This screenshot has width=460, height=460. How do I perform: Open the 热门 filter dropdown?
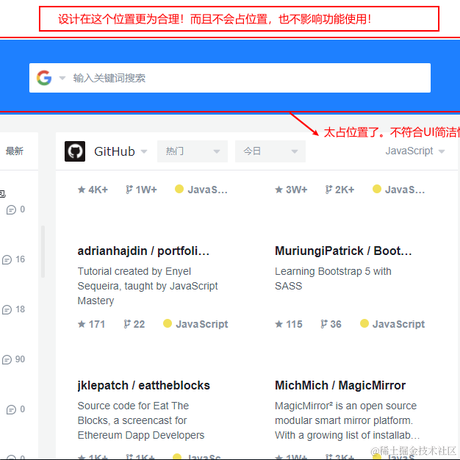point(192,151)
